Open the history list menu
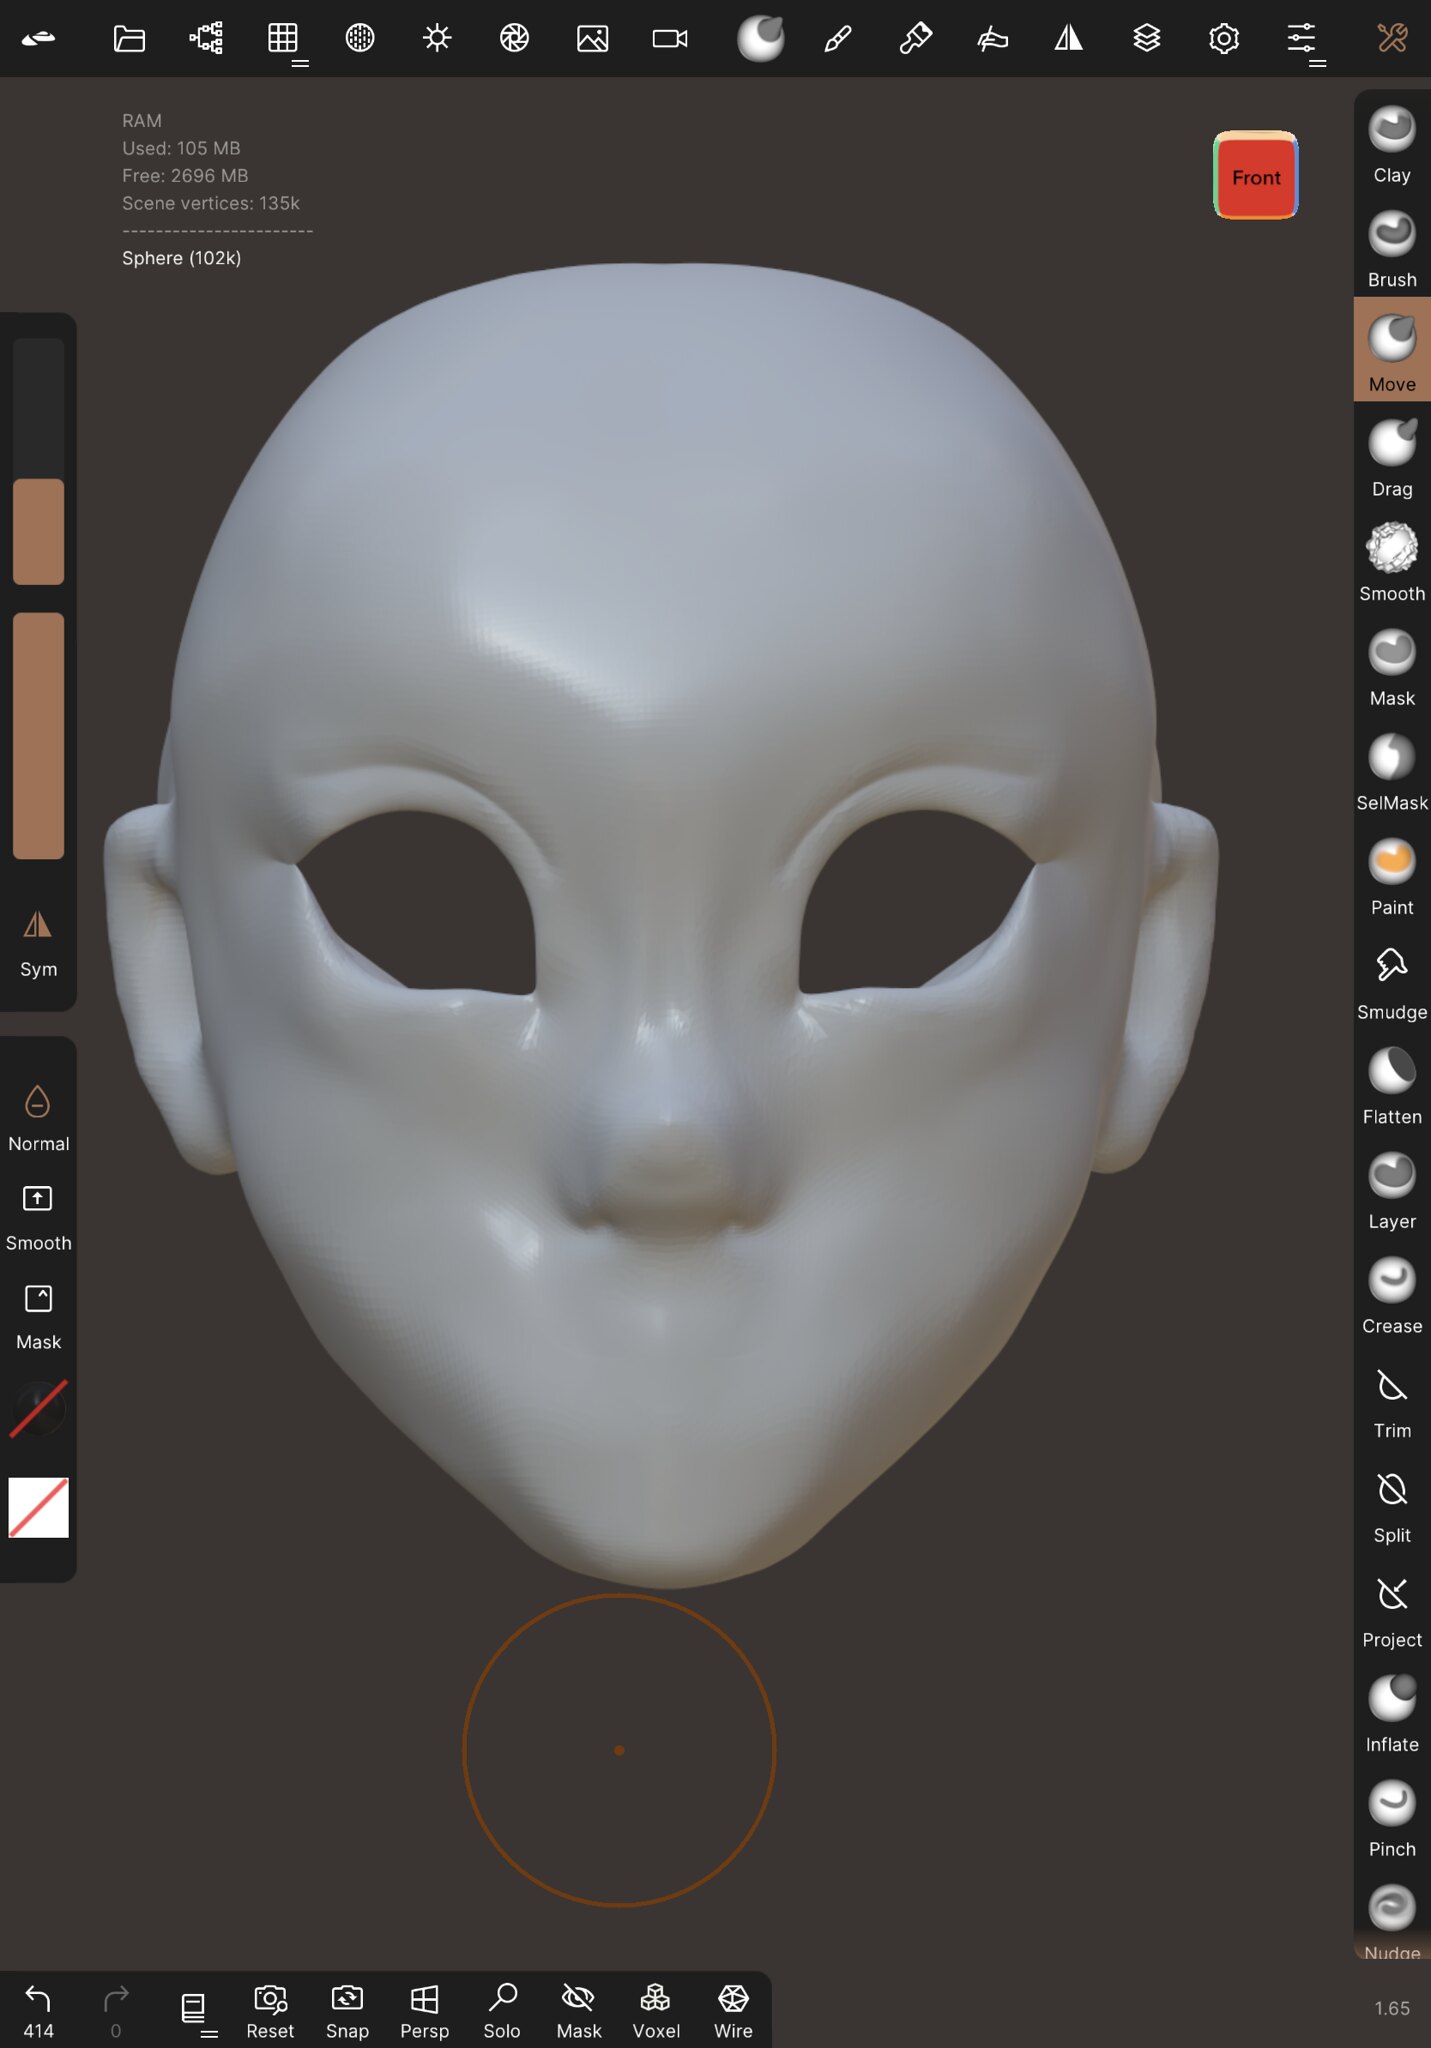This screenshot has height=2048, width=1431. [x=194, y=2009]
